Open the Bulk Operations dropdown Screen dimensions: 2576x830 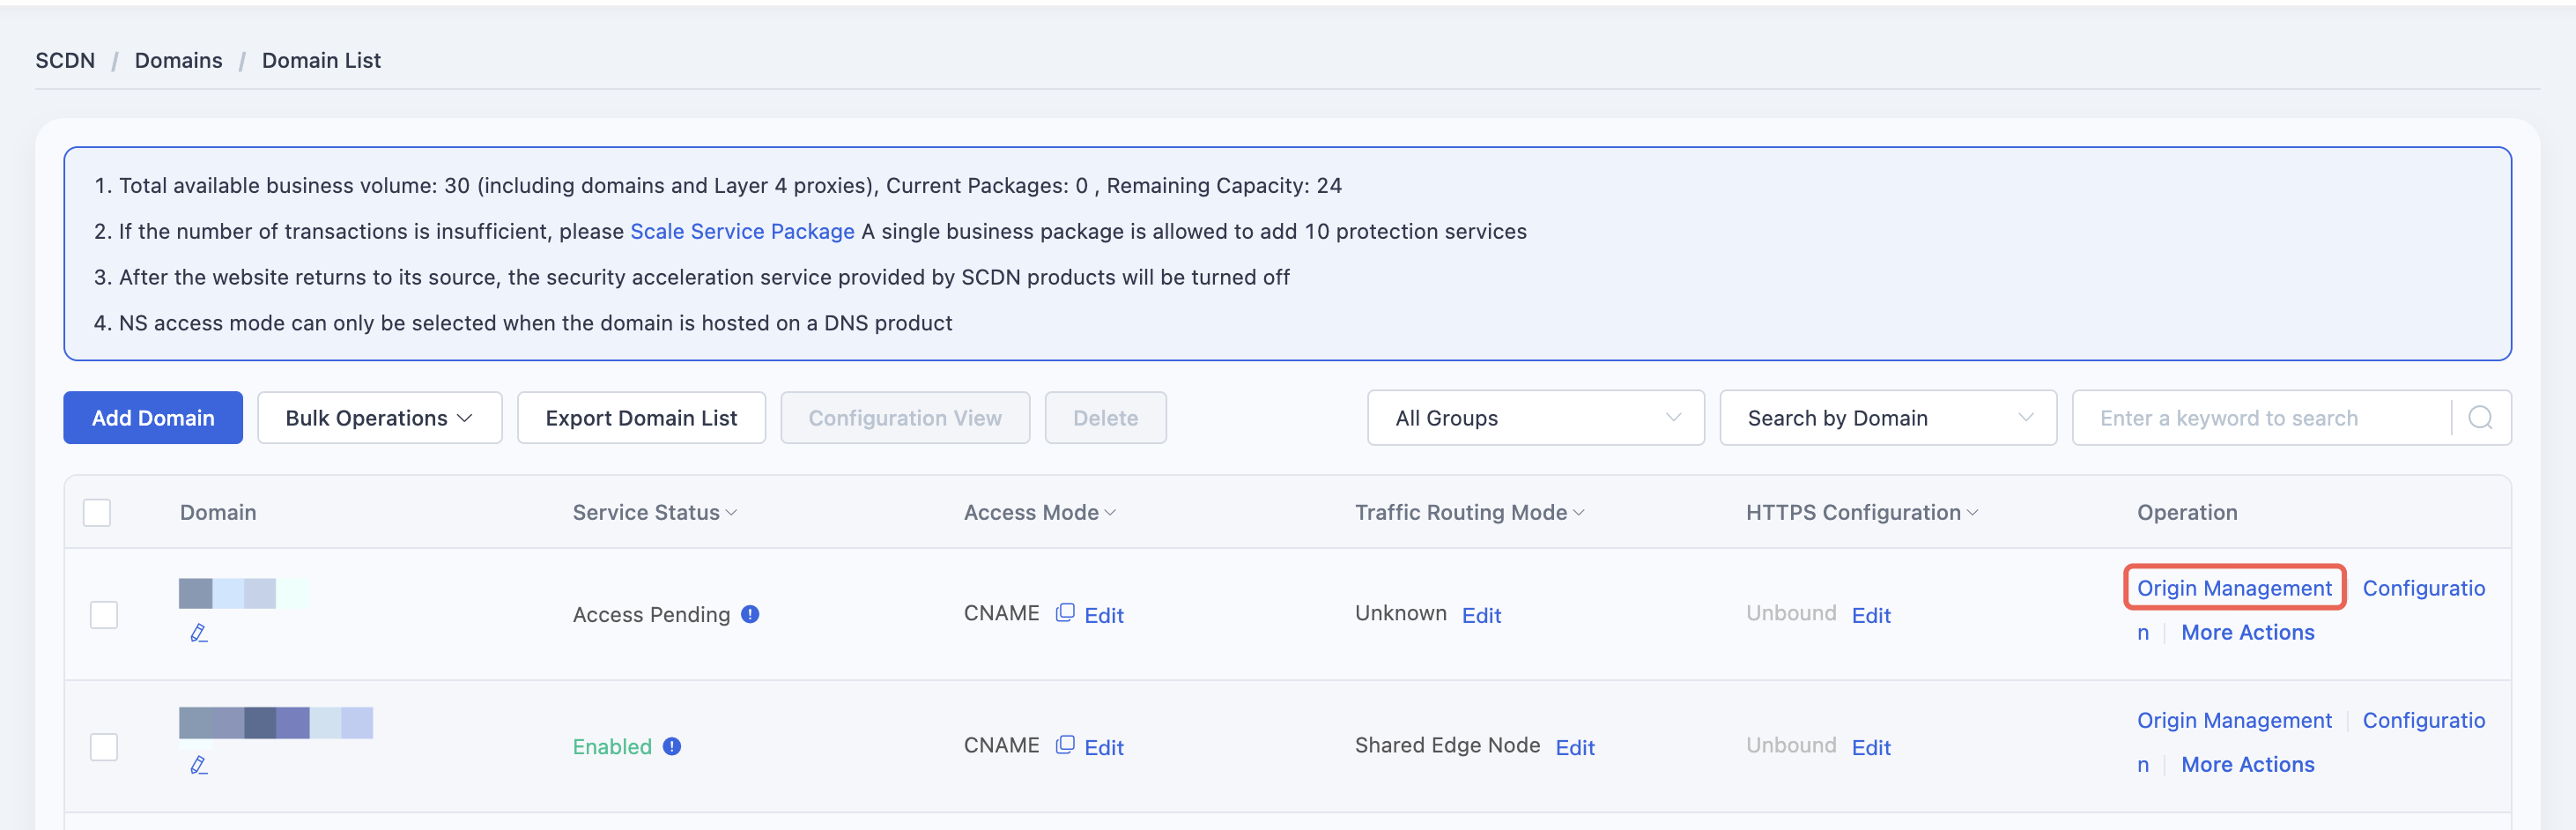(x=379, y=418)
